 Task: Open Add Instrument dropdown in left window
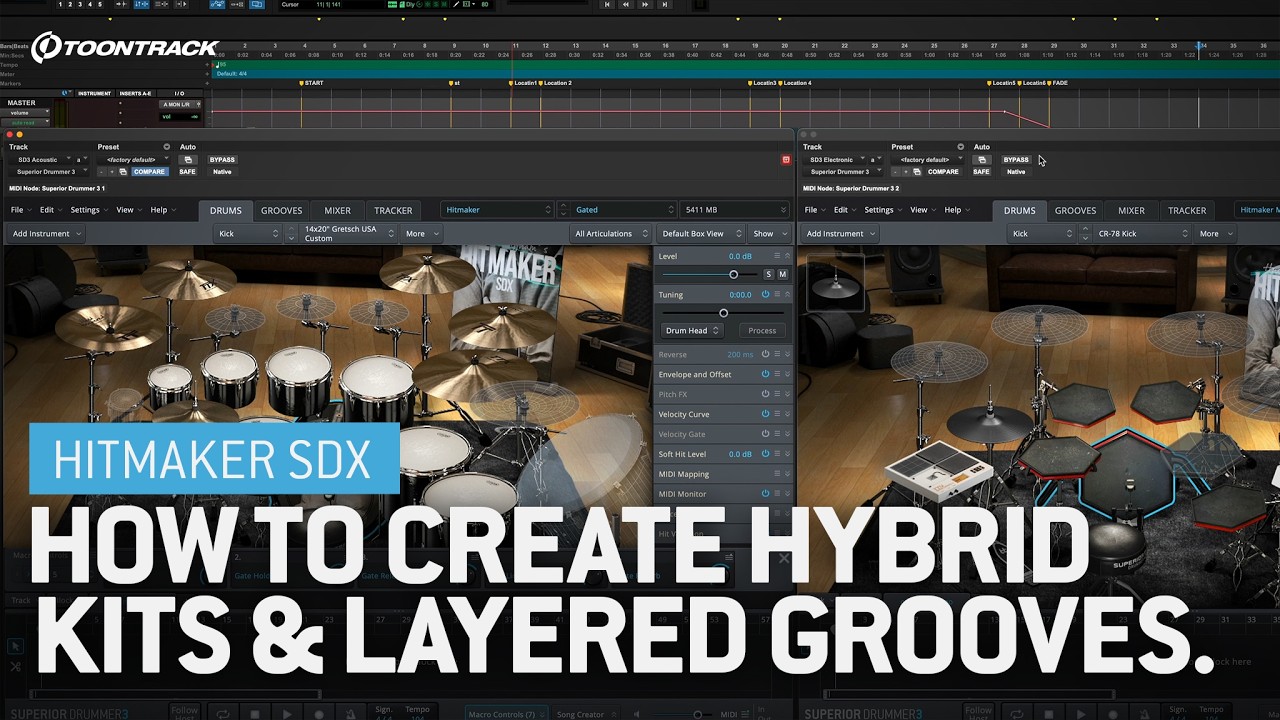click(x=46, y=234)
